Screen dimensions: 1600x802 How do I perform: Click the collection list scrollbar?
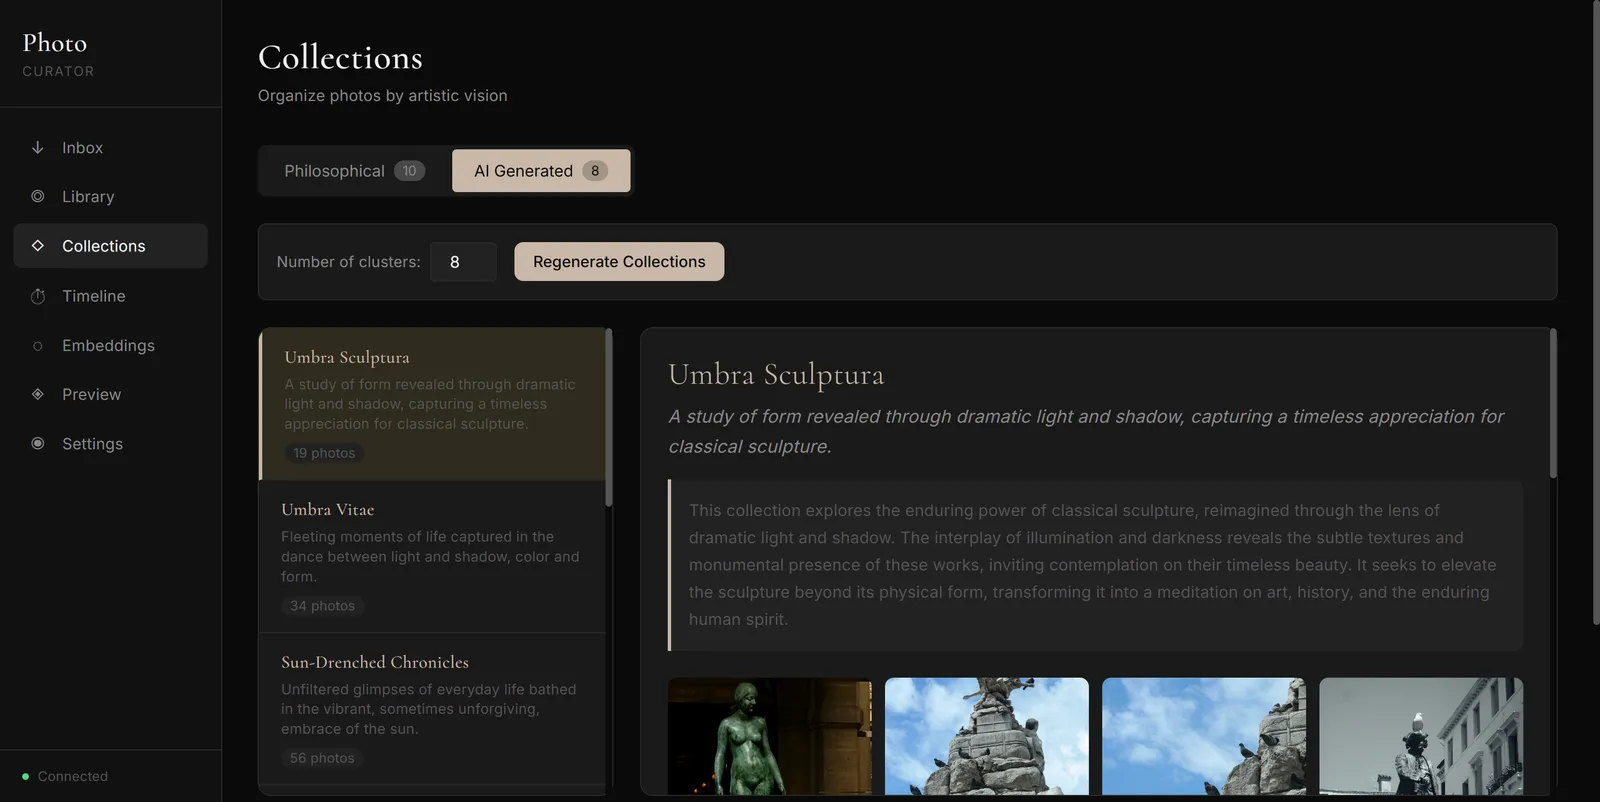coord(609,417)
